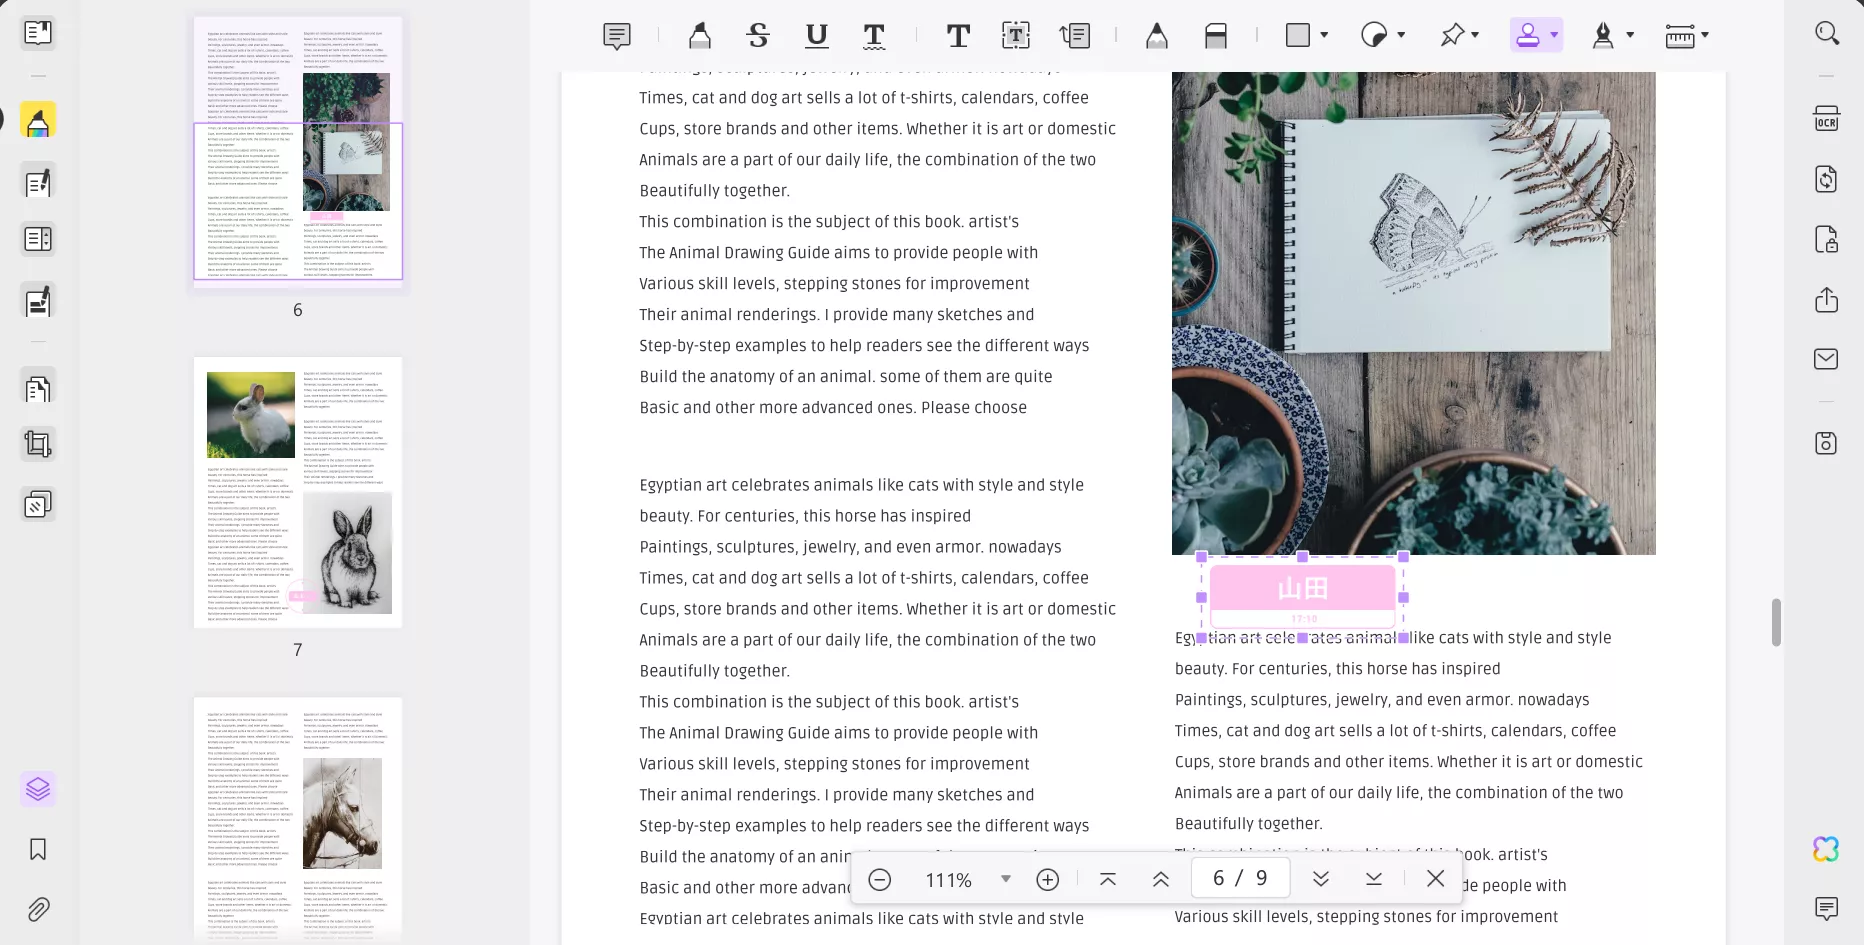
Task: Select the sticky note comment tool
Action: click(617, 36)
